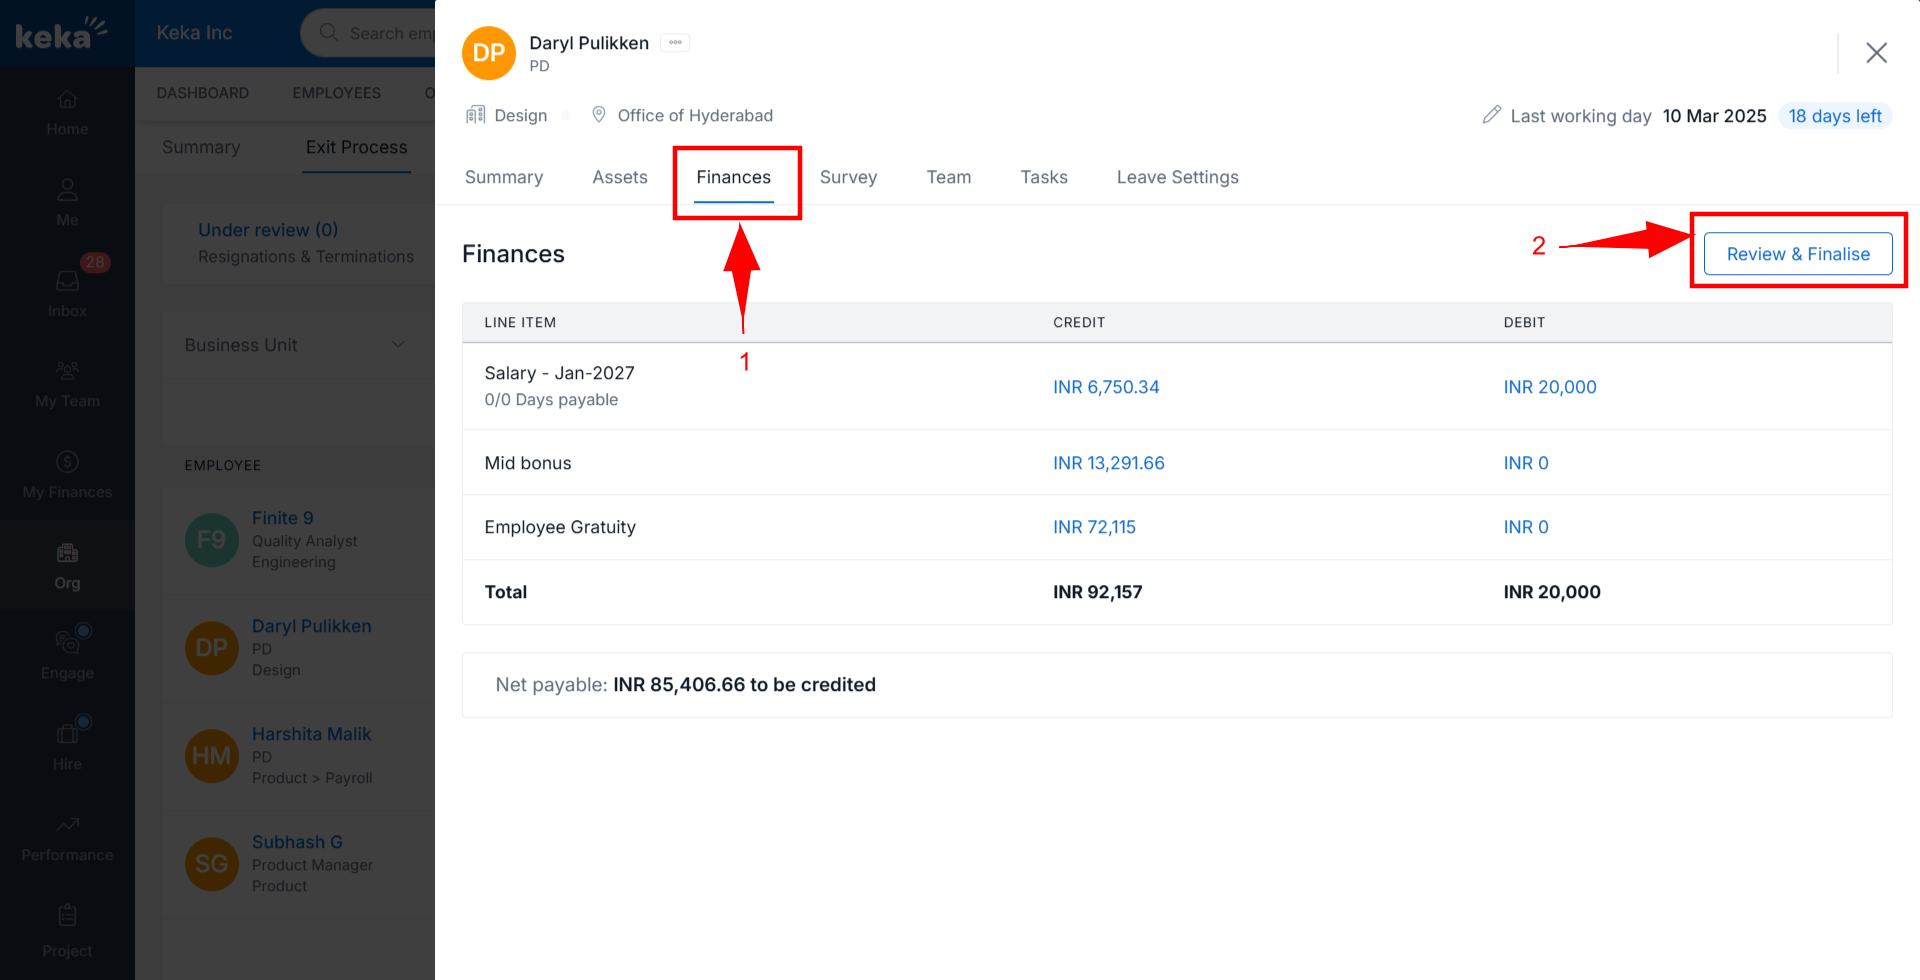Screen dimensions: 1920x980
Task: Click the salary debit INR 20,000 link
Action: pos(1549,387)
